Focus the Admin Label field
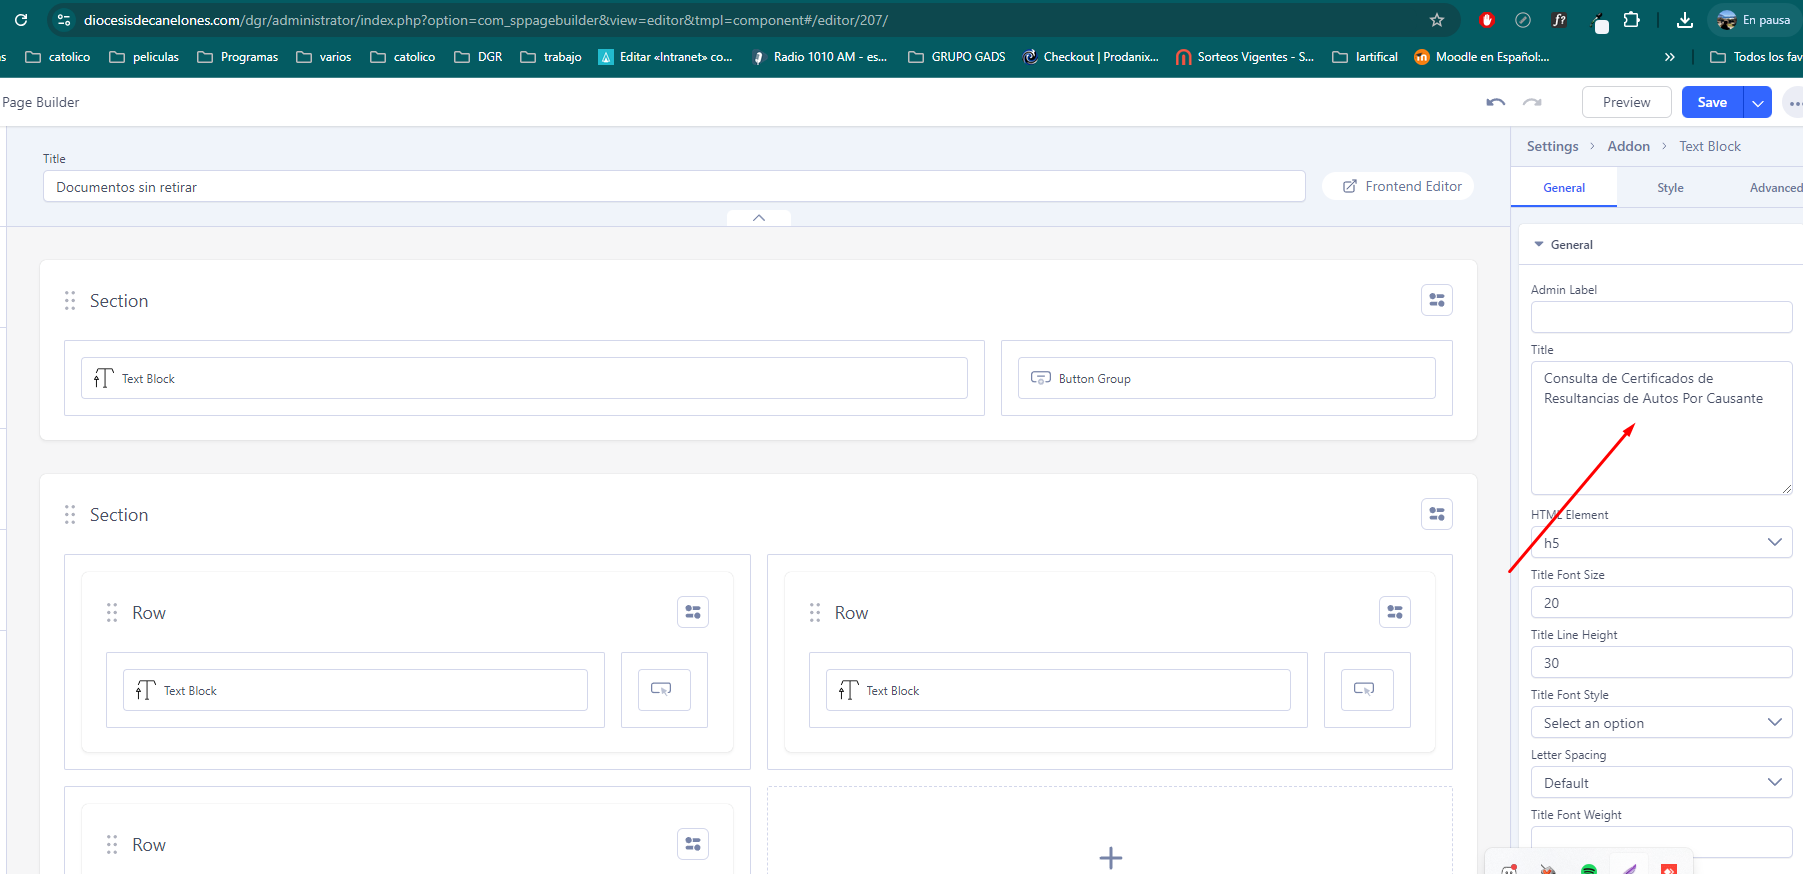 coord(1661,317)
